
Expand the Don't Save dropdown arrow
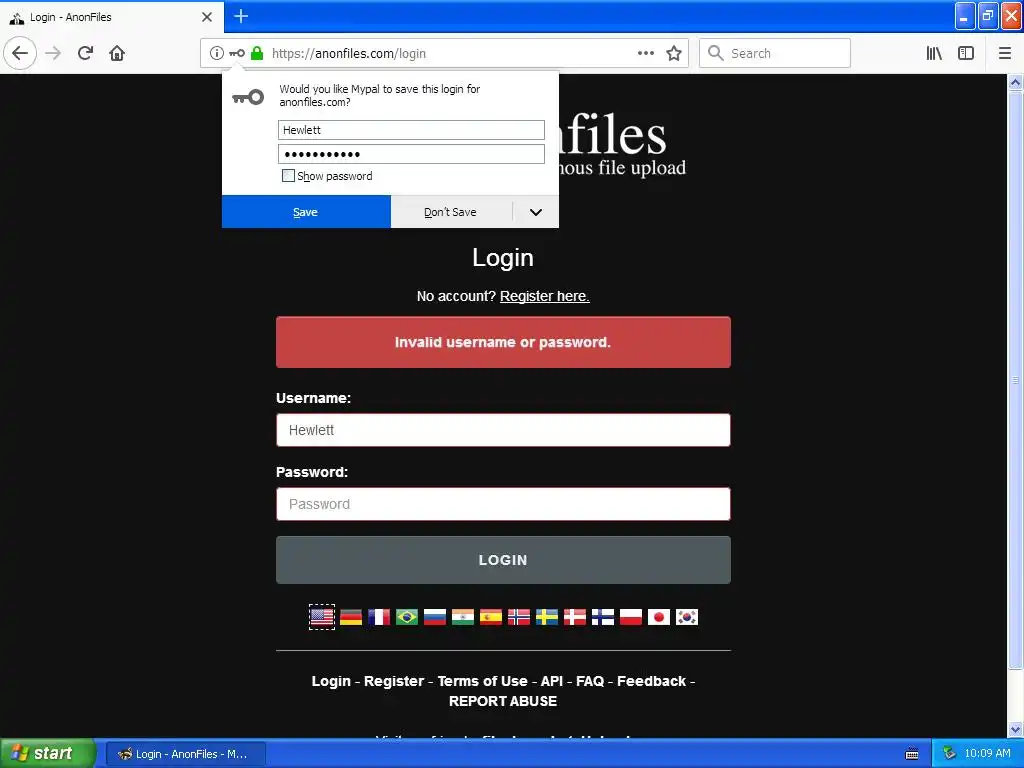click(536, 212)
